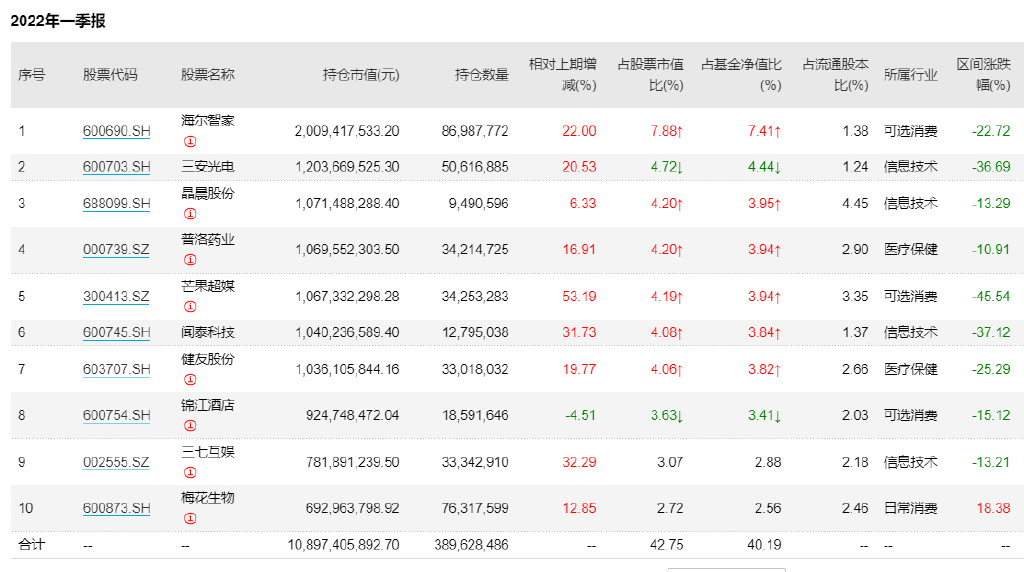Click red info icon under 海尔智家

pos(190,142)
